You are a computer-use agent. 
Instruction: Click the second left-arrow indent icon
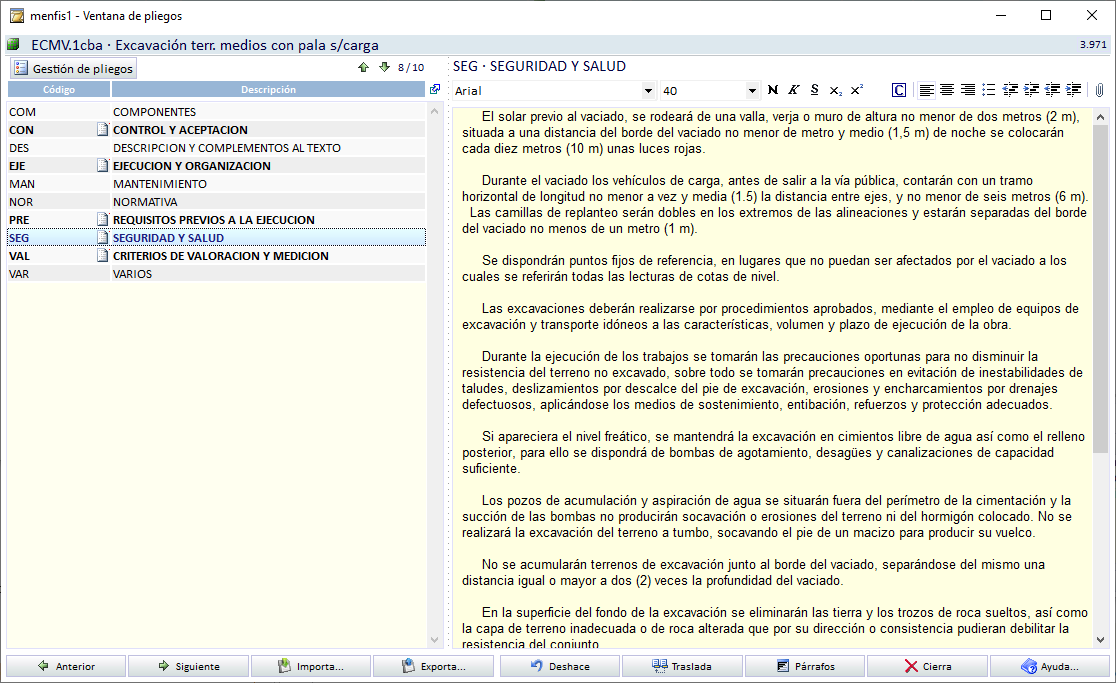[x=1052, y=90]
